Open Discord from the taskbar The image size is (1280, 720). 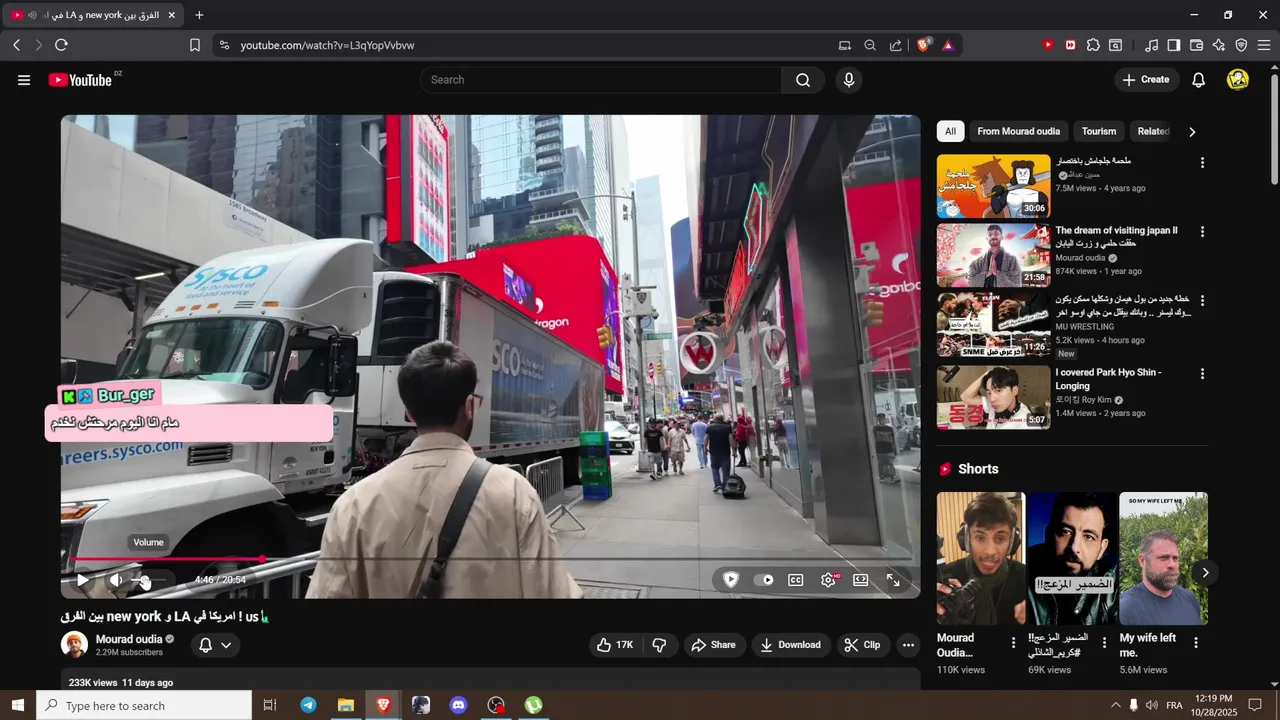(459, 705)
